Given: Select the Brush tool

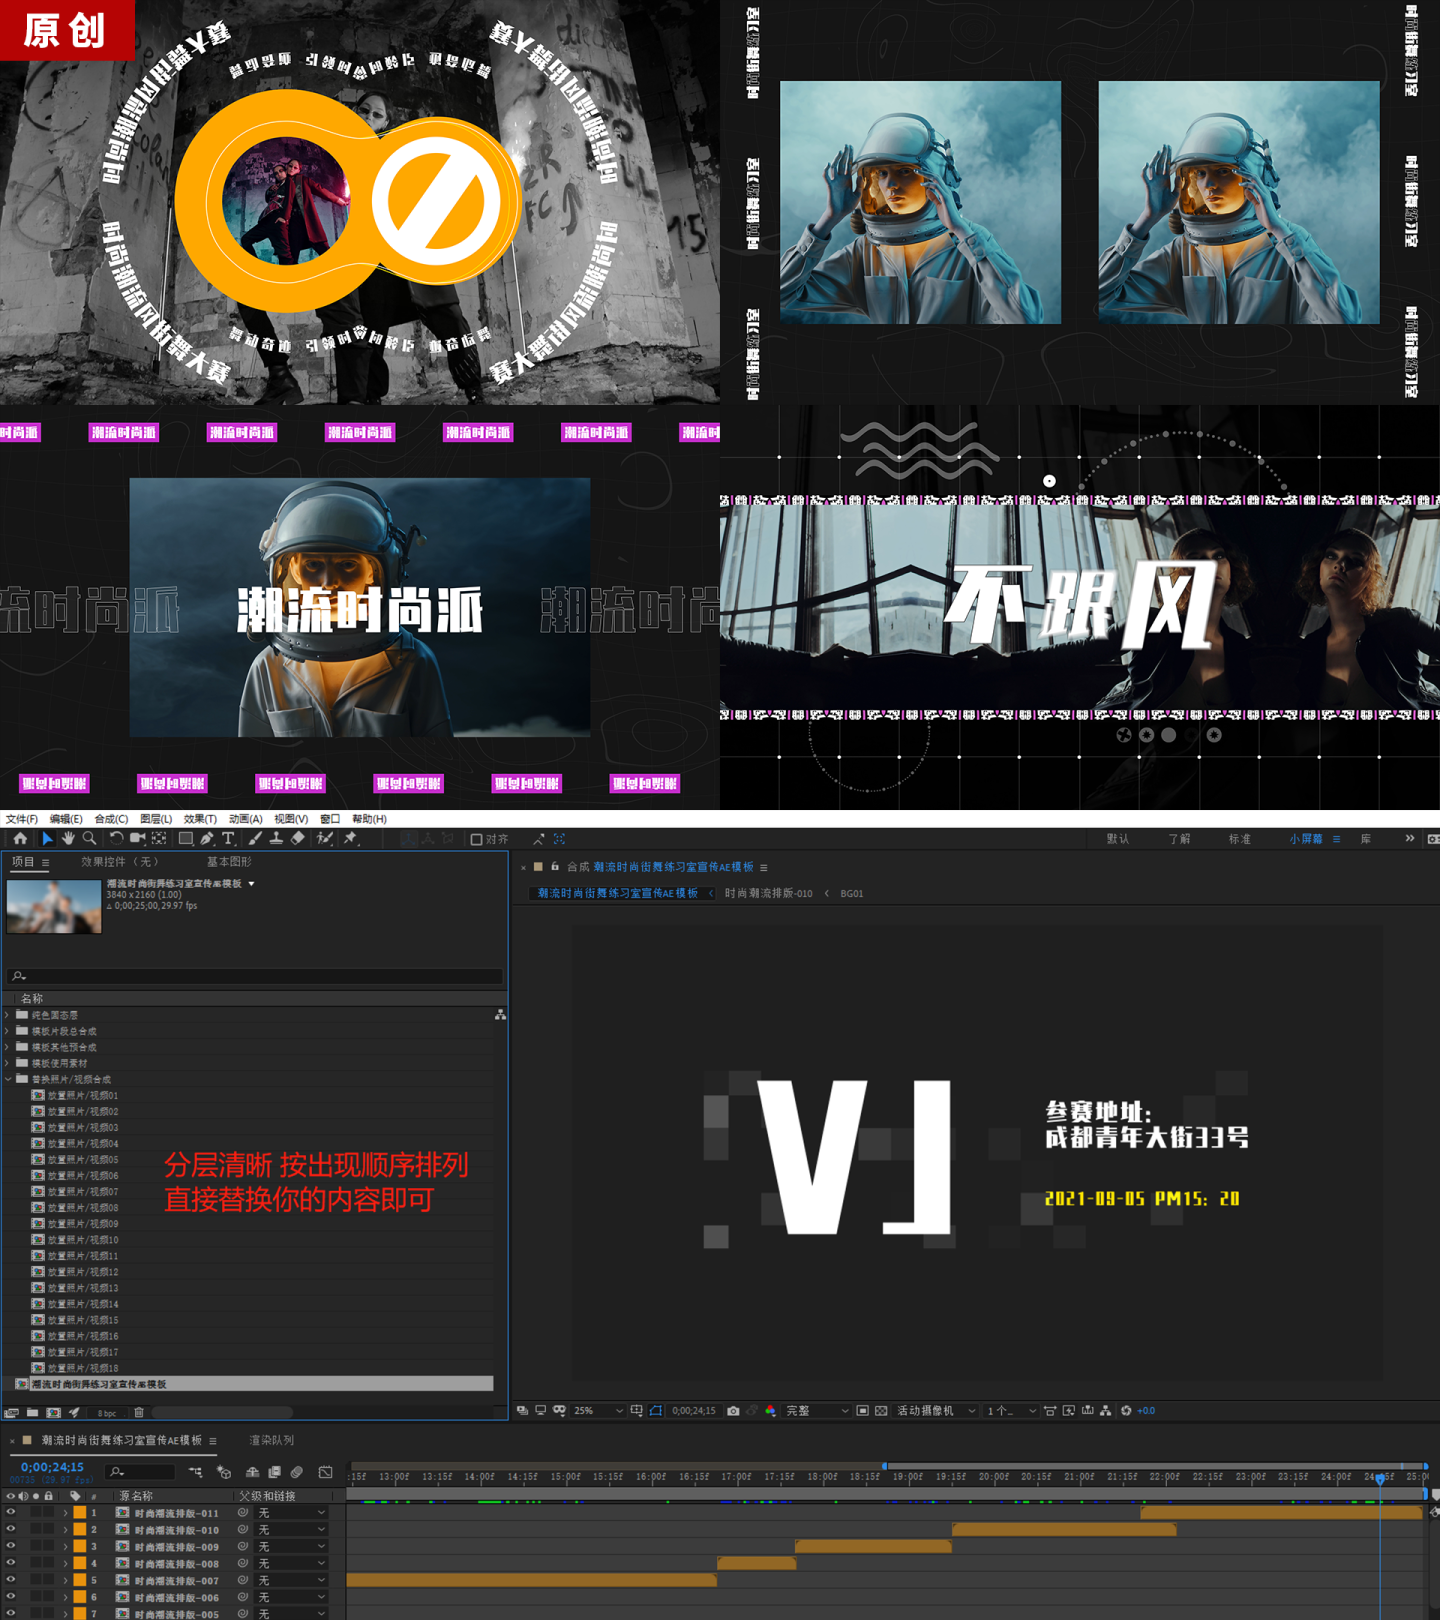Looking at the screenshot, I should pyautogui.click(x=255, y=839).
